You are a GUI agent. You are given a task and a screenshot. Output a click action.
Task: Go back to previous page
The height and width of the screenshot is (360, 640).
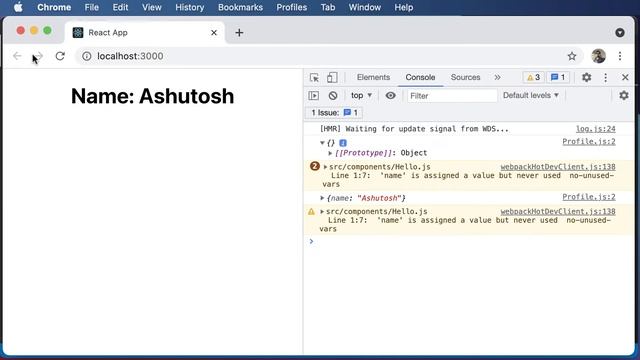17,56
